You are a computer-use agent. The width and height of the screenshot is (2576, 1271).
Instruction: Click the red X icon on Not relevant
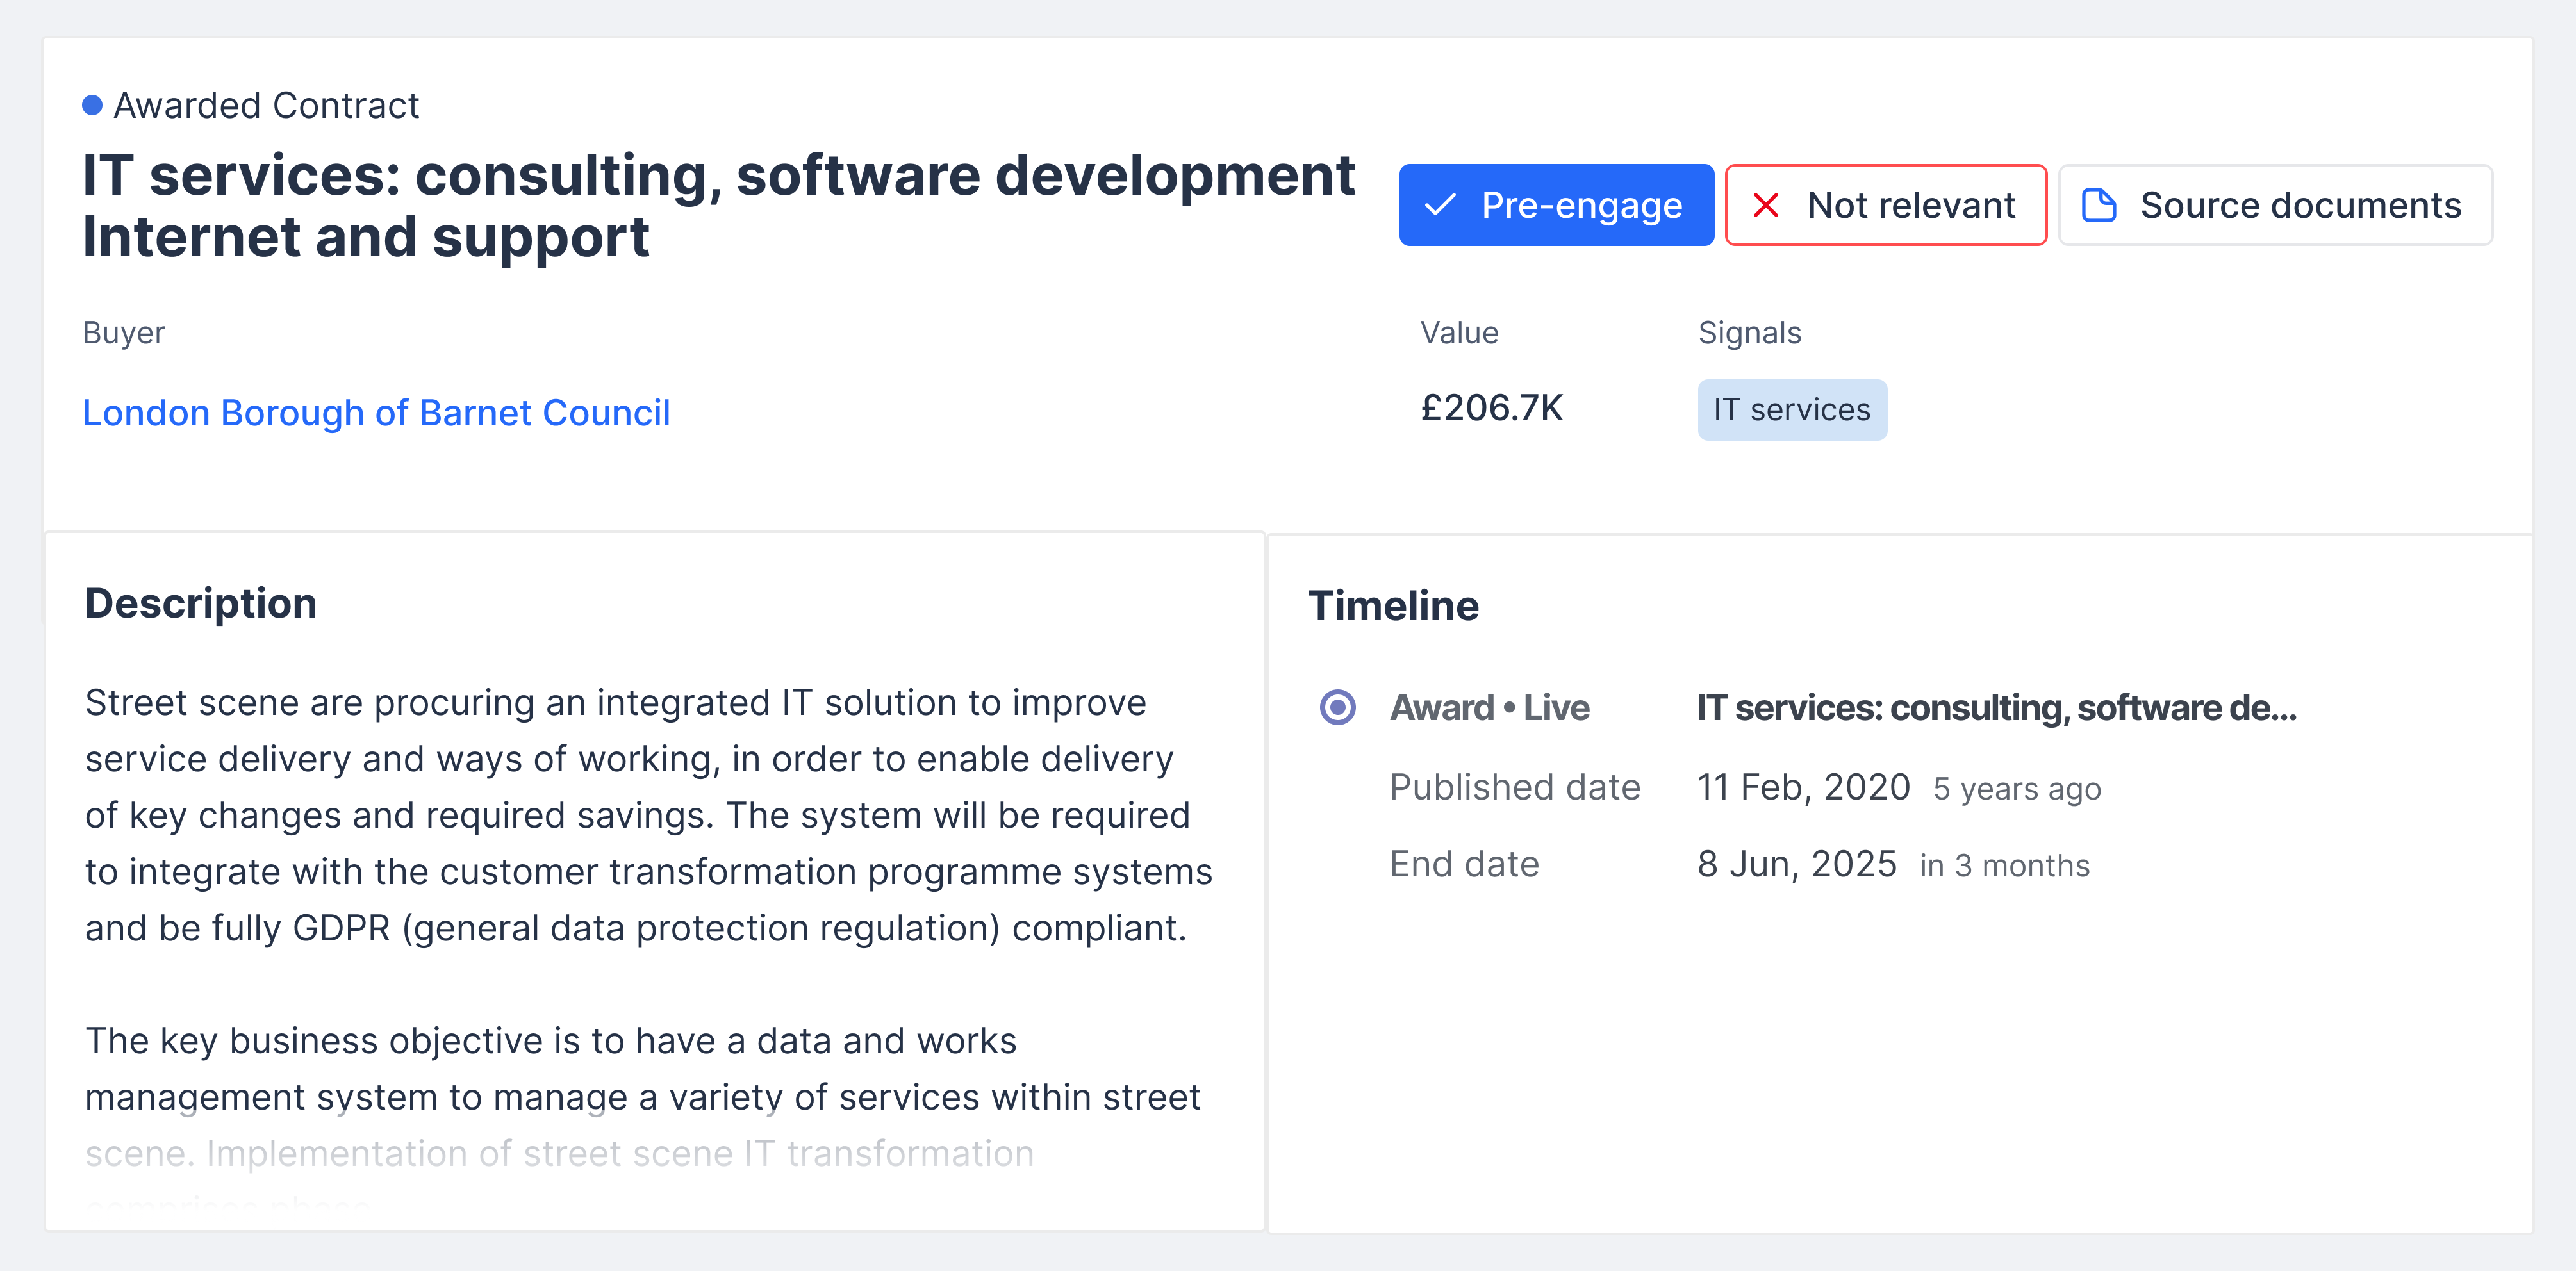pos(1766,205)
